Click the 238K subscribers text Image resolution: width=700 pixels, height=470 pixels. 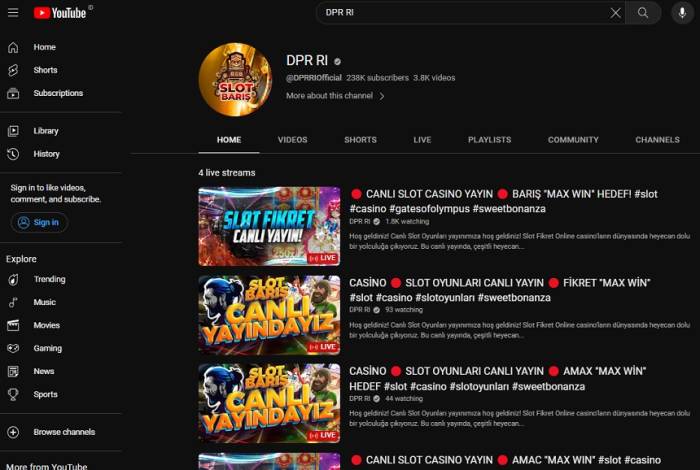tap(377, 78)
